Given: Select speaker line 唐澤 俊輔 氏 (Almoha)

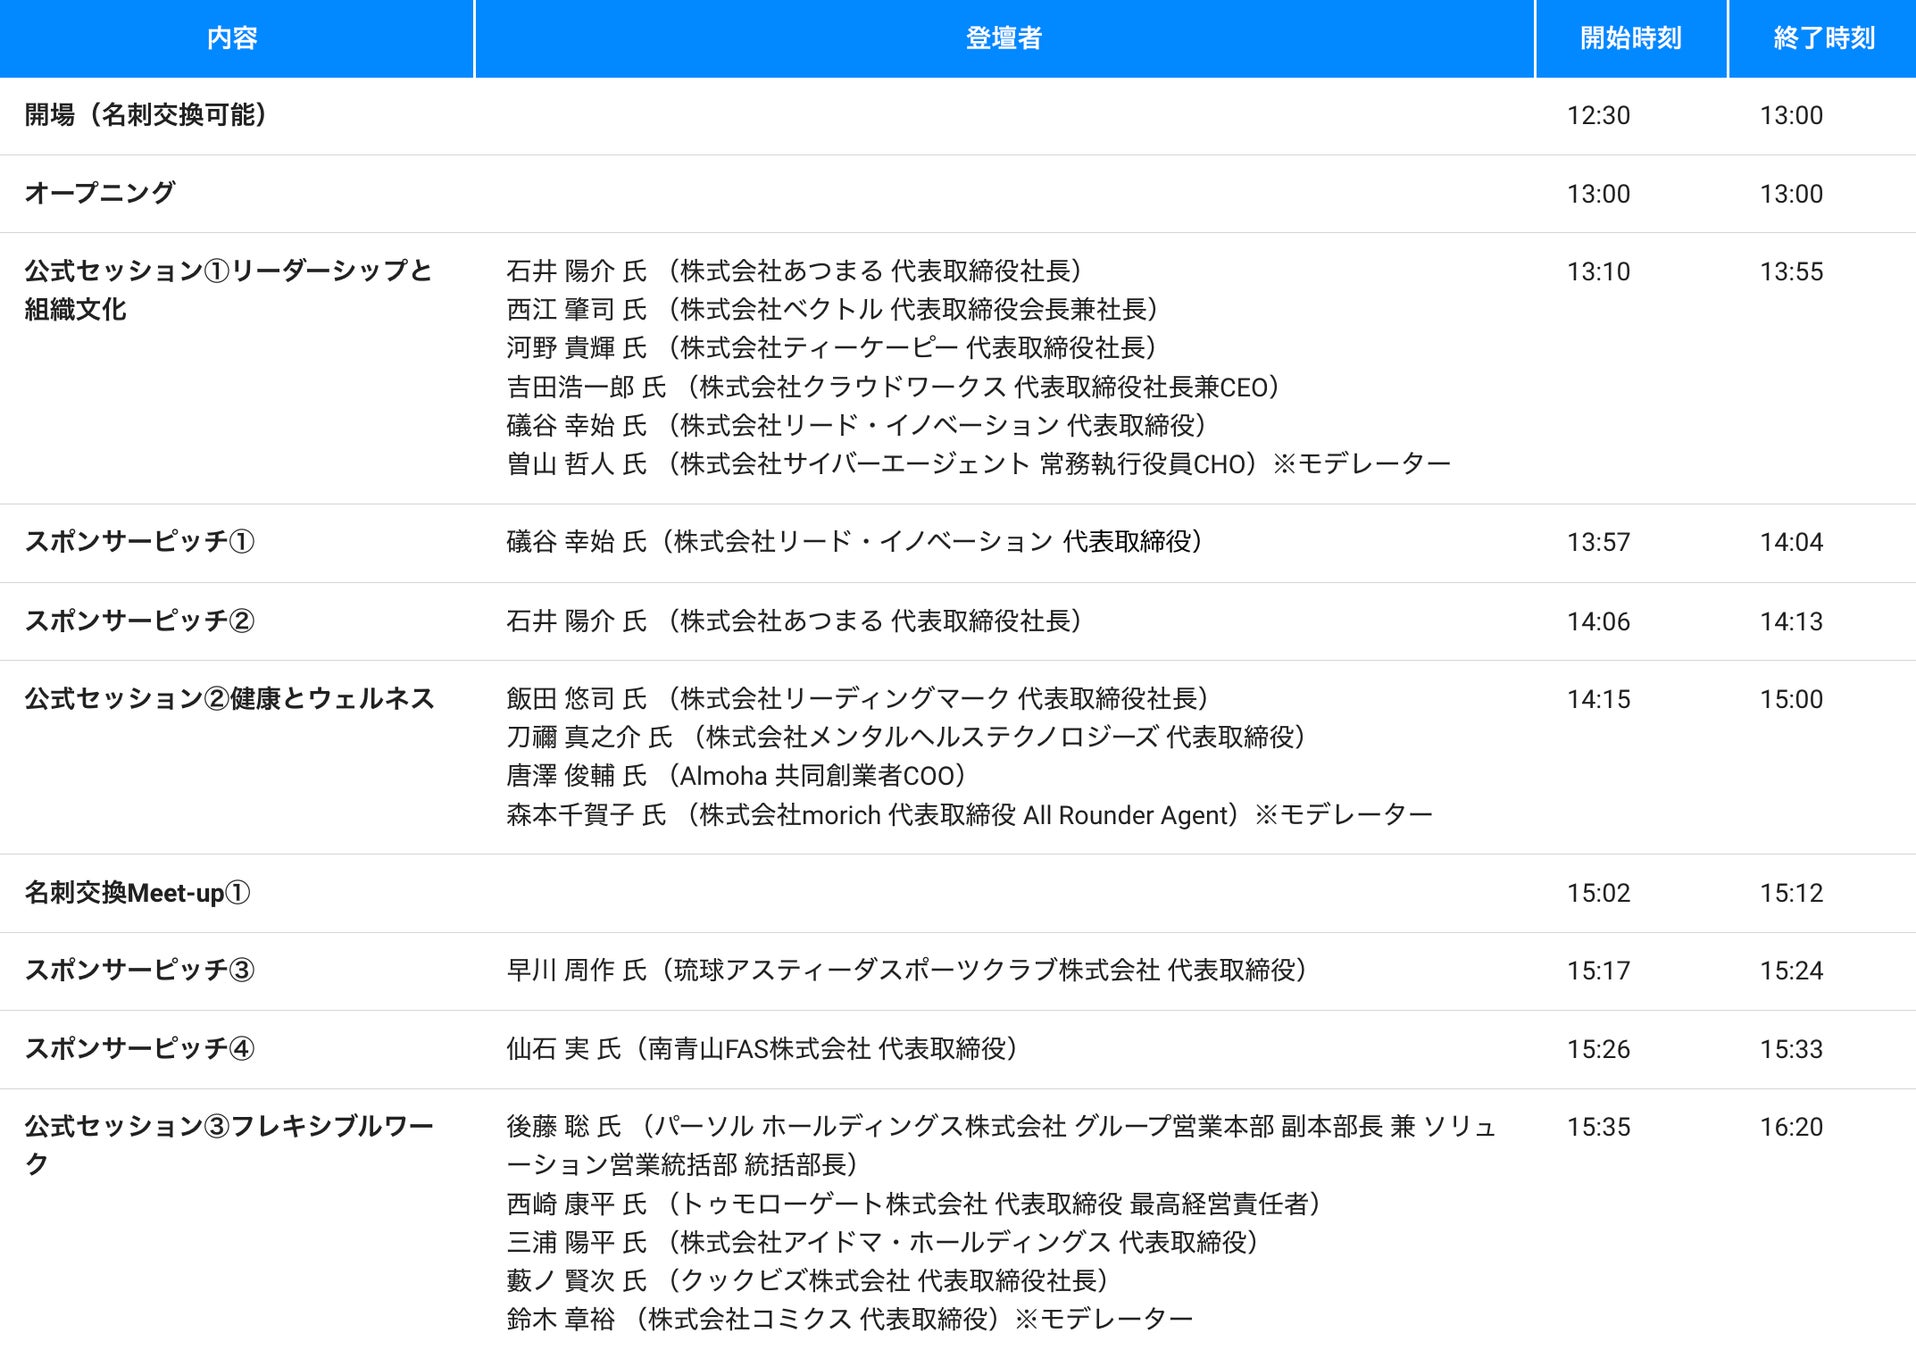Looking at the screenshot, I should 736,776.
